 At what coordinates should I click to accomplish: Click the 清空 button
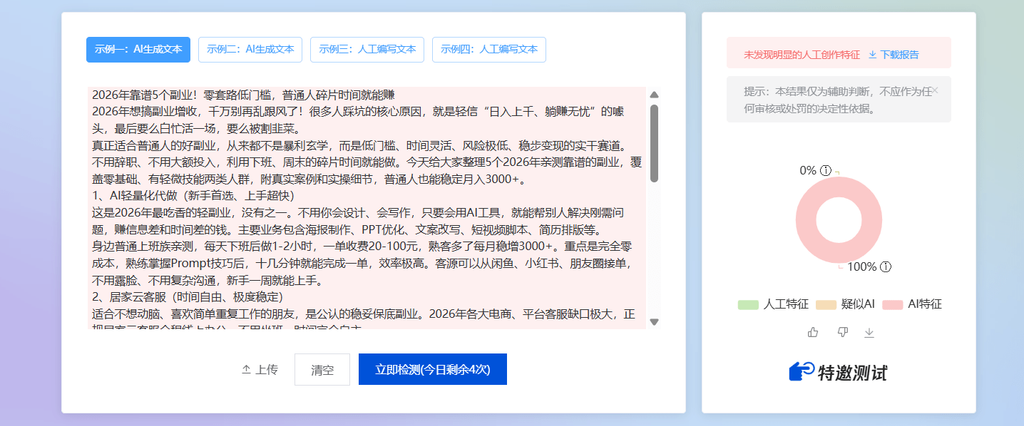click(322, 370)
